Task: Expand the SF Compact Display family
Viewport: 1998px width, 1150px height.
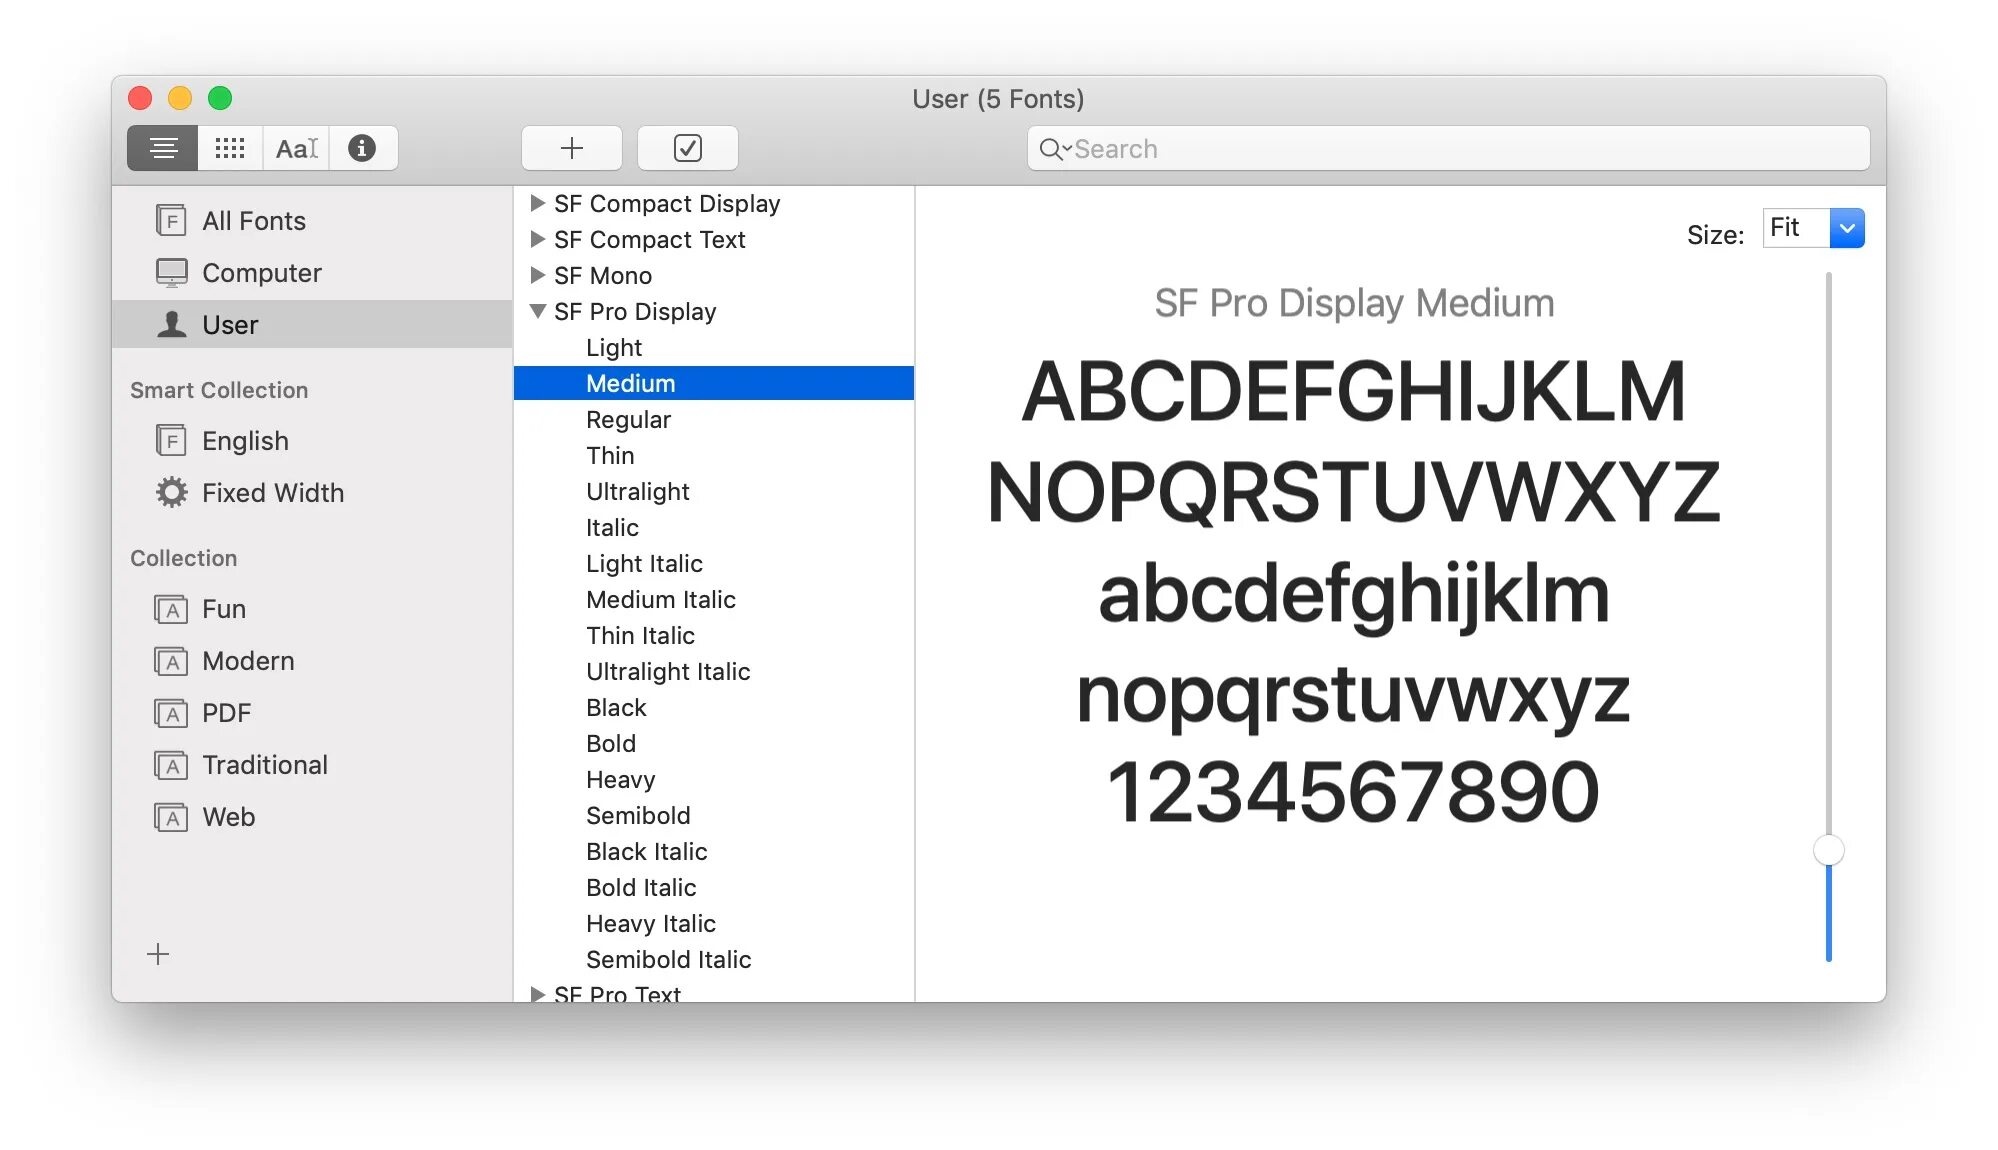Action: 537,202
